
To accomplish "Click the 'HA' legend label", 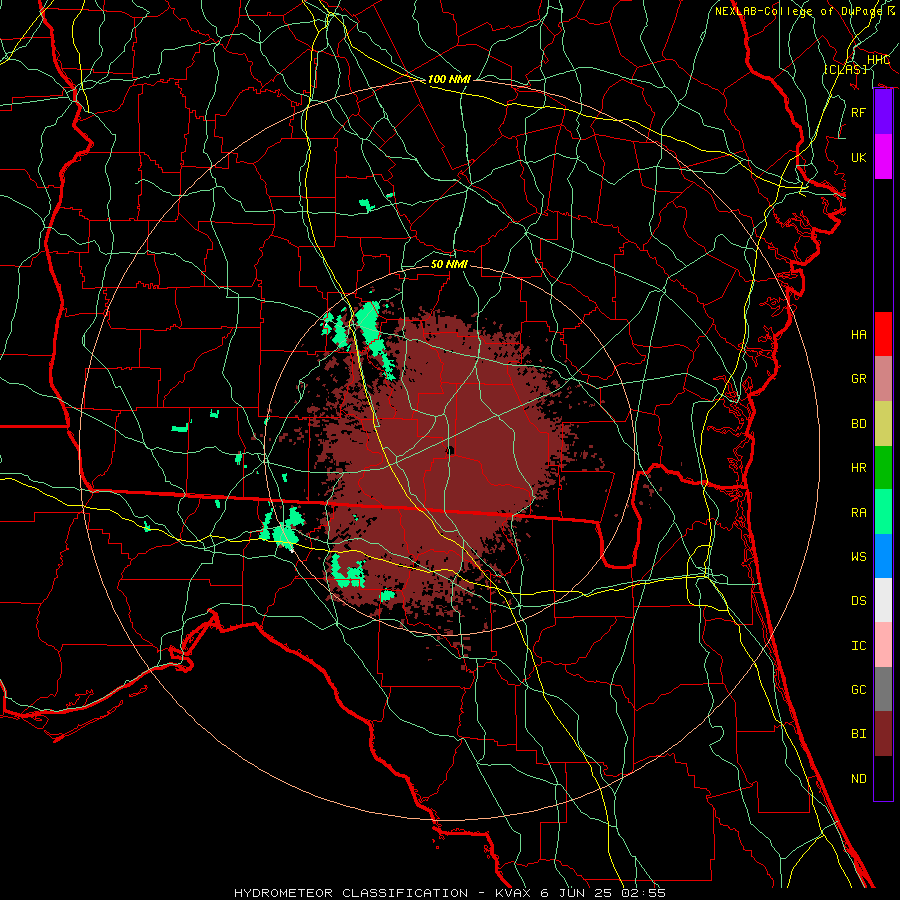I will point(858,335).
